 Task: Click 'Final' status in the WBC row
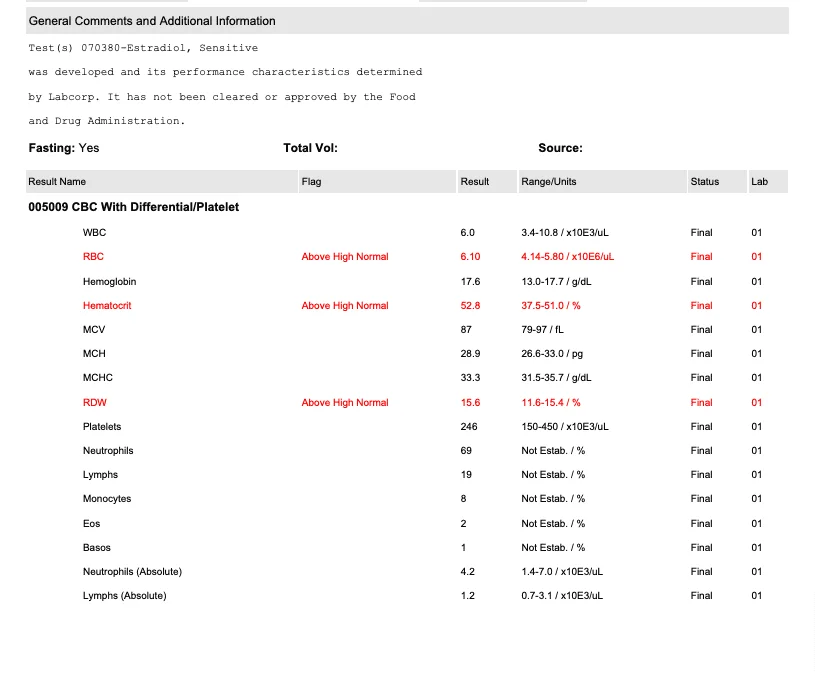coord(701,232)
